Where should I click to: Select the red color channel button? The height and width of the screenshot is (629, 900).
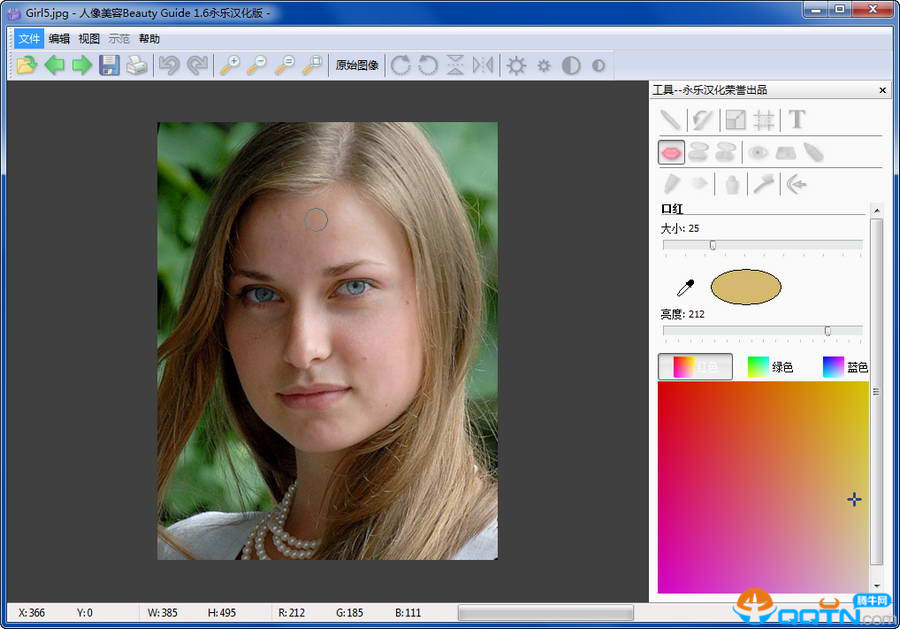click(x=695, y=367)
